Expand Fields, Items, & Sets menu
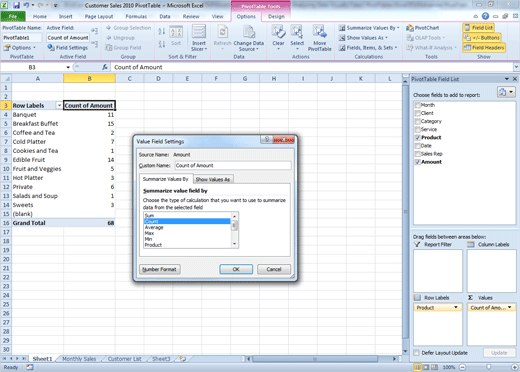Screen dimensions: 520x372 click(368, 48)
